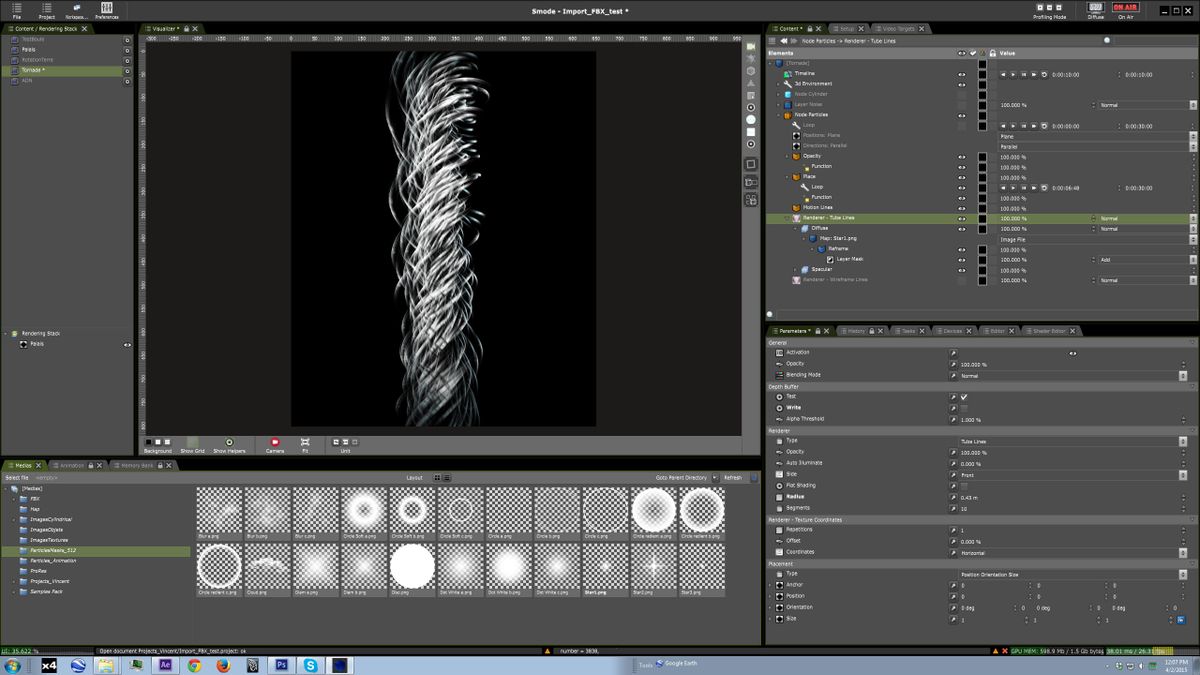Screen dimensions: 1200x675
Task: Open the Renderer Type dropdown (Tube Lines)
Action: pos(1073,441)
